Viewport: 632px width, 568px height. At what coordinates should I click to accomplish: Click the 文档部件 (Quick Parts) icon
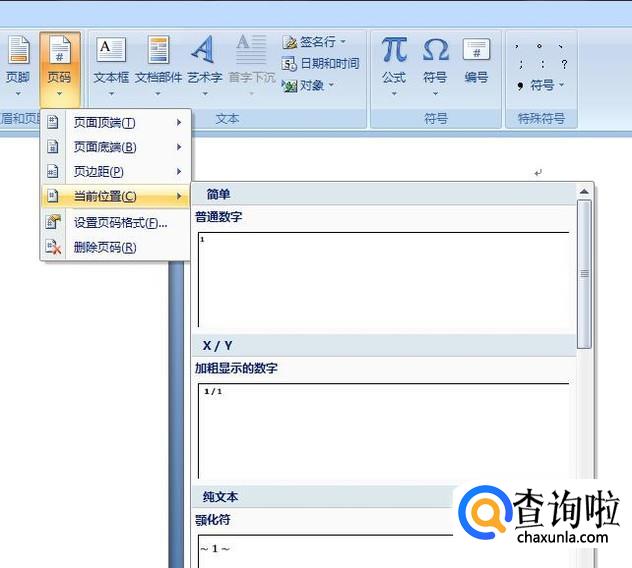158,50
